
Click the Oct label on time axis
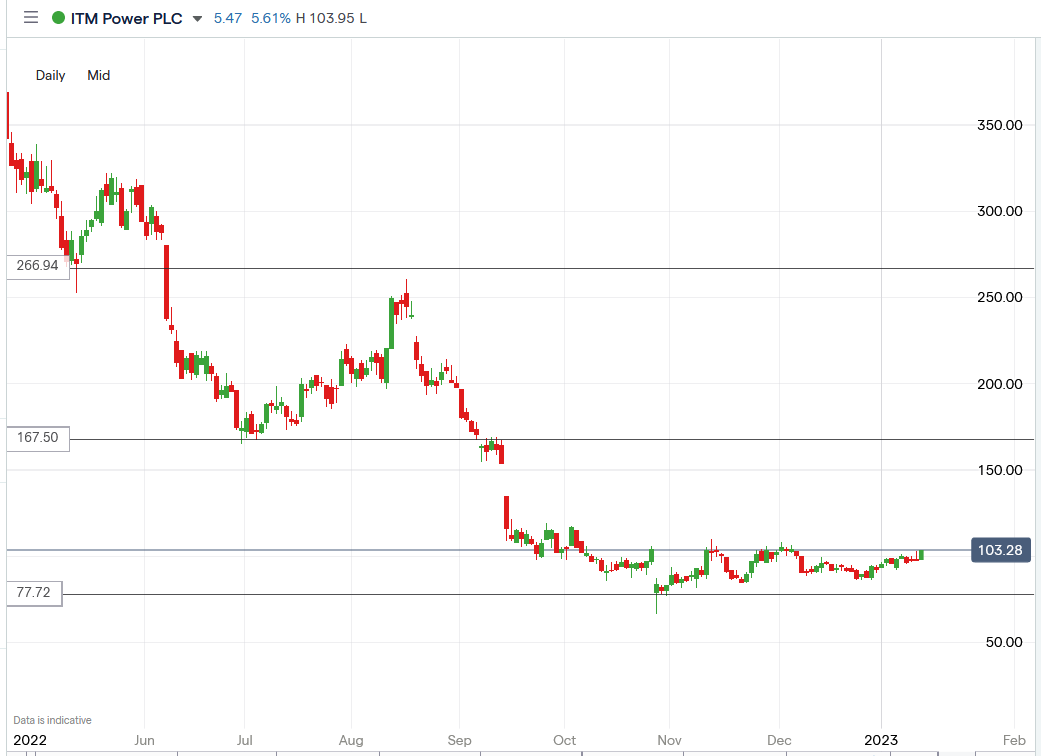(565, 740)
